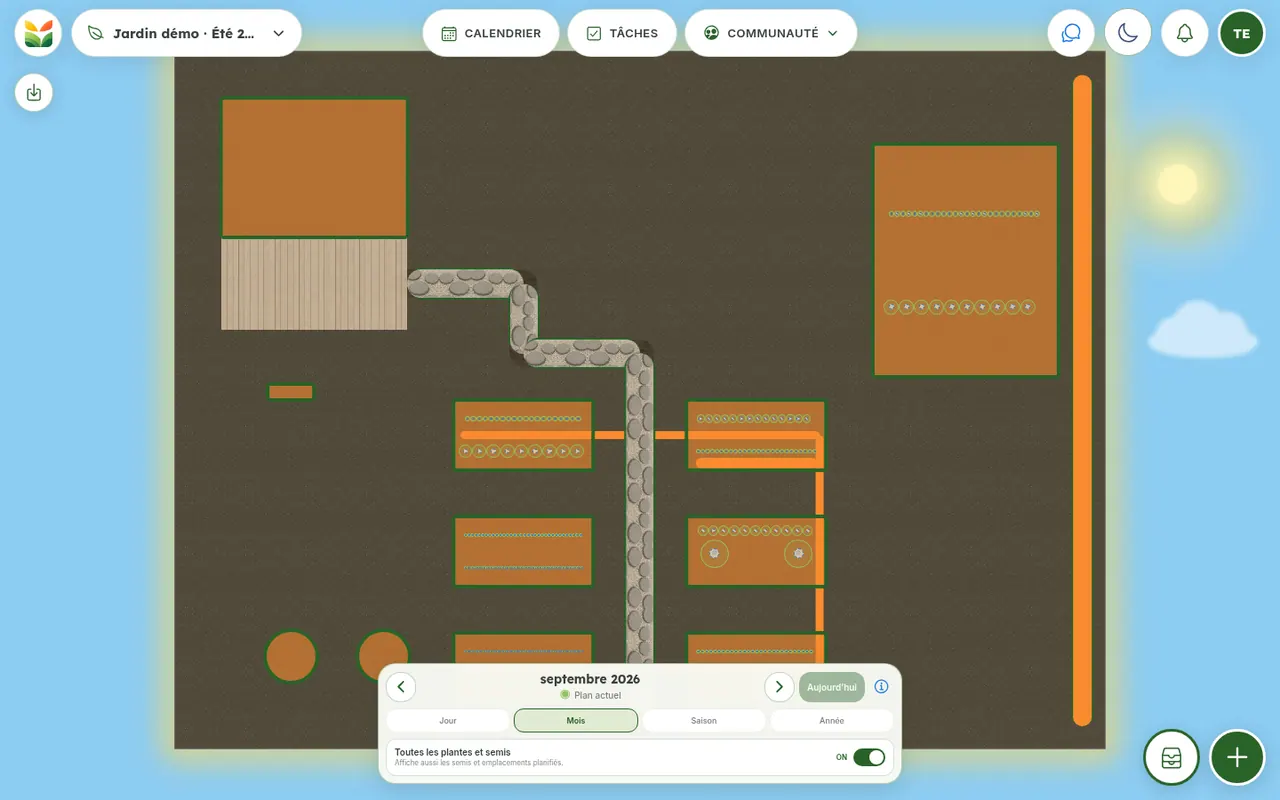1280x800 pixels.
Task: Click the Communauté globe icon
Action: coord(711,33)
